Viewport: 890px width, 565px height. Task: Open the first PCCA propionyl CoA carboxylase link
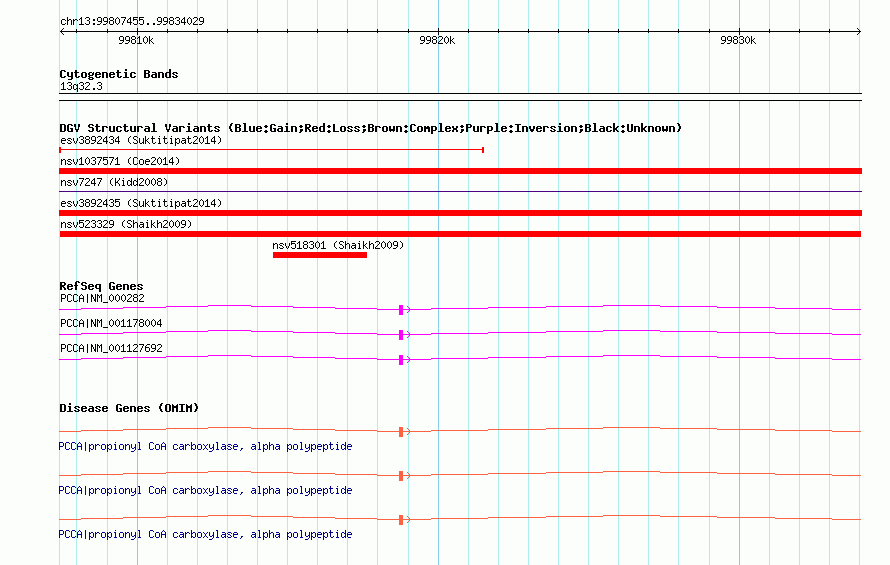(x=205, y=446)
